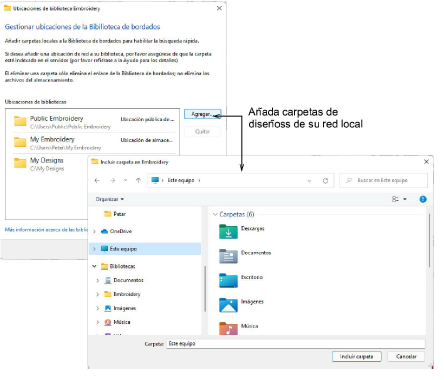Click the Peter folder icon in navigation pane
This screenshot has height=380, width=444.
(107, 214)
